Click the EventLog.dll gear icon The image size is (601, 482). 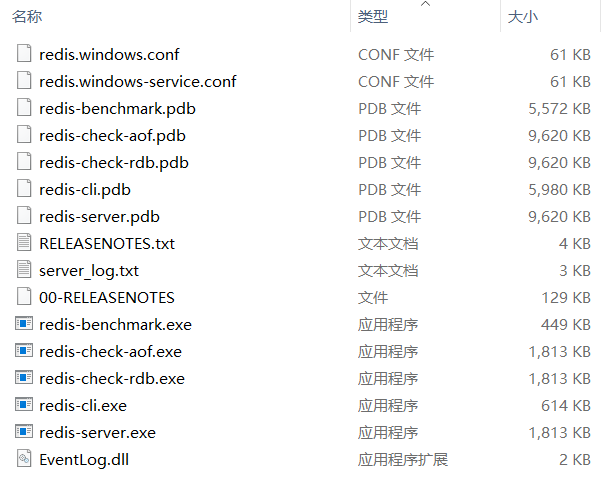click(25, 459)
